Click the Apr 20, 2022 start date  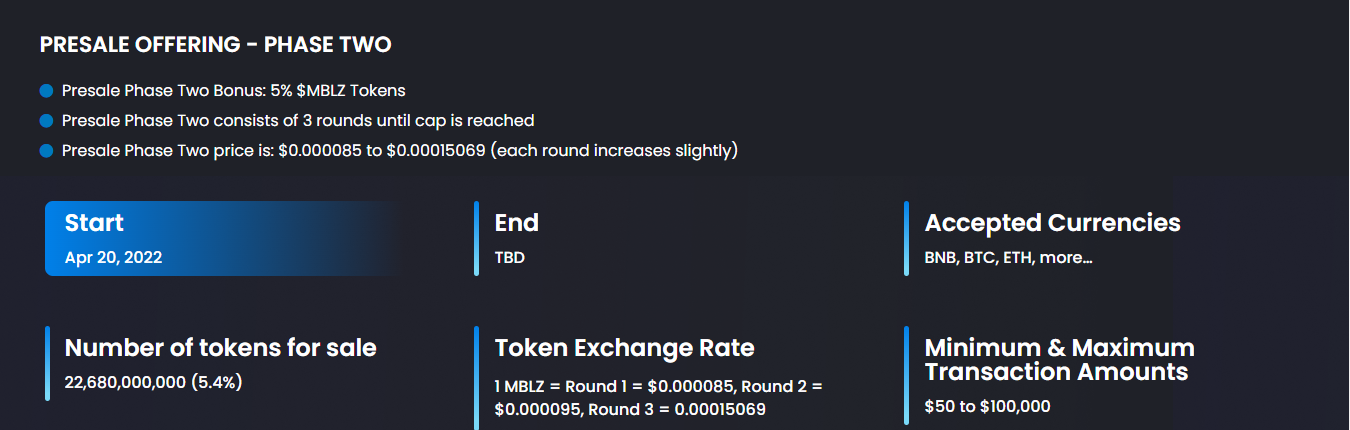tap(113, 257)
